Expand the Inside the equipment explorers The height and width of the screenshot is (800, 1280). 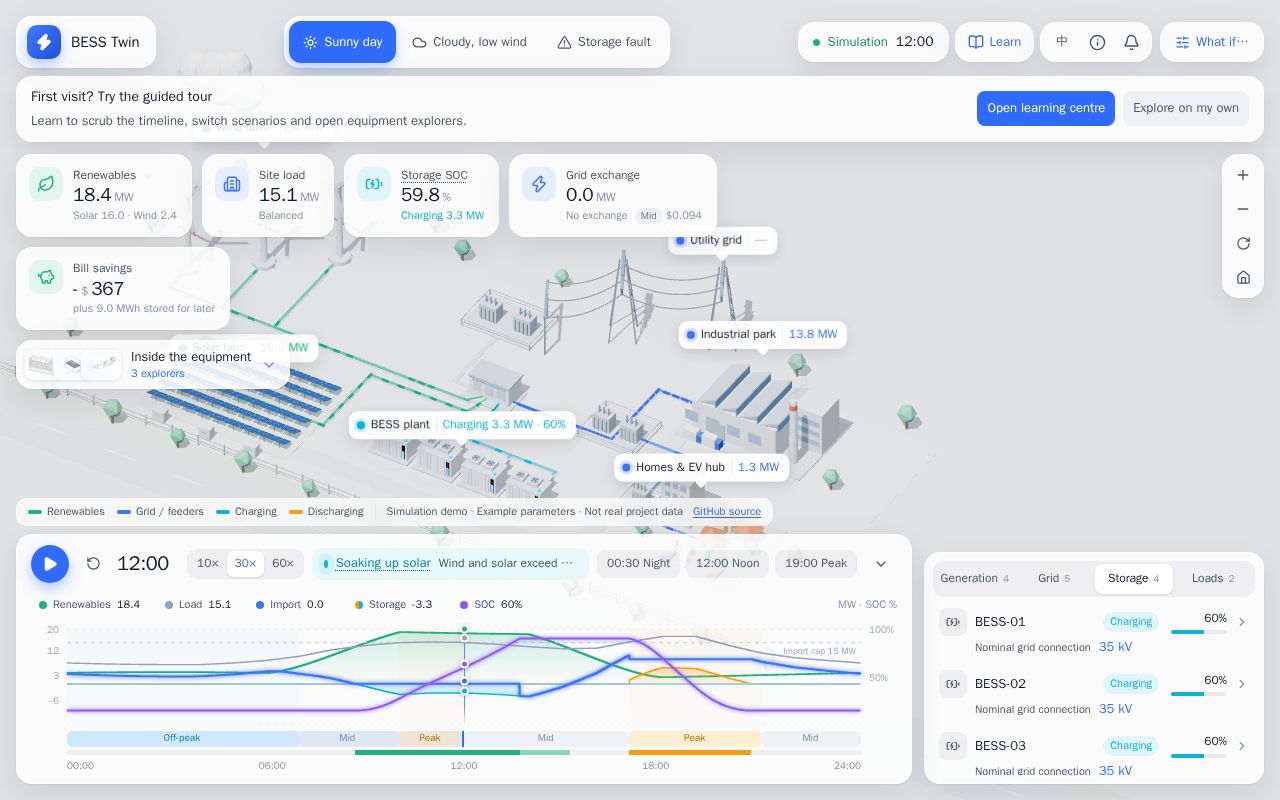coord(153,365)
